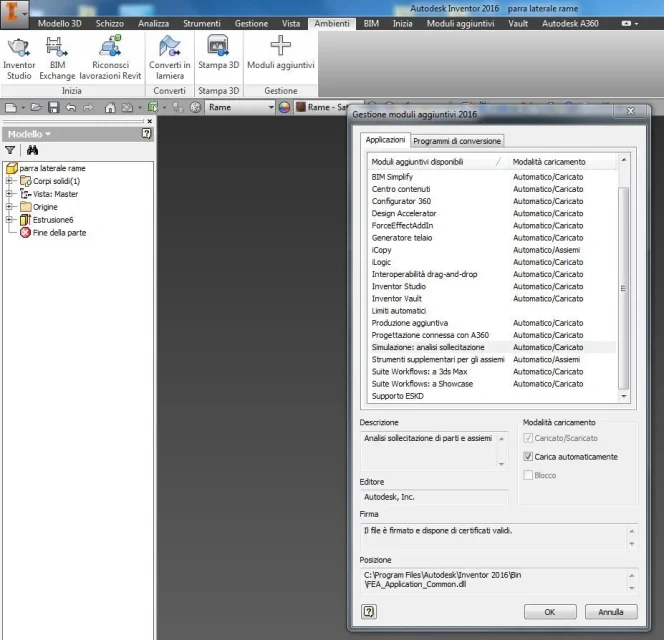Select iLogic add-in row
This screenshot has width=664, height=640.
click(x=491, y=262)
